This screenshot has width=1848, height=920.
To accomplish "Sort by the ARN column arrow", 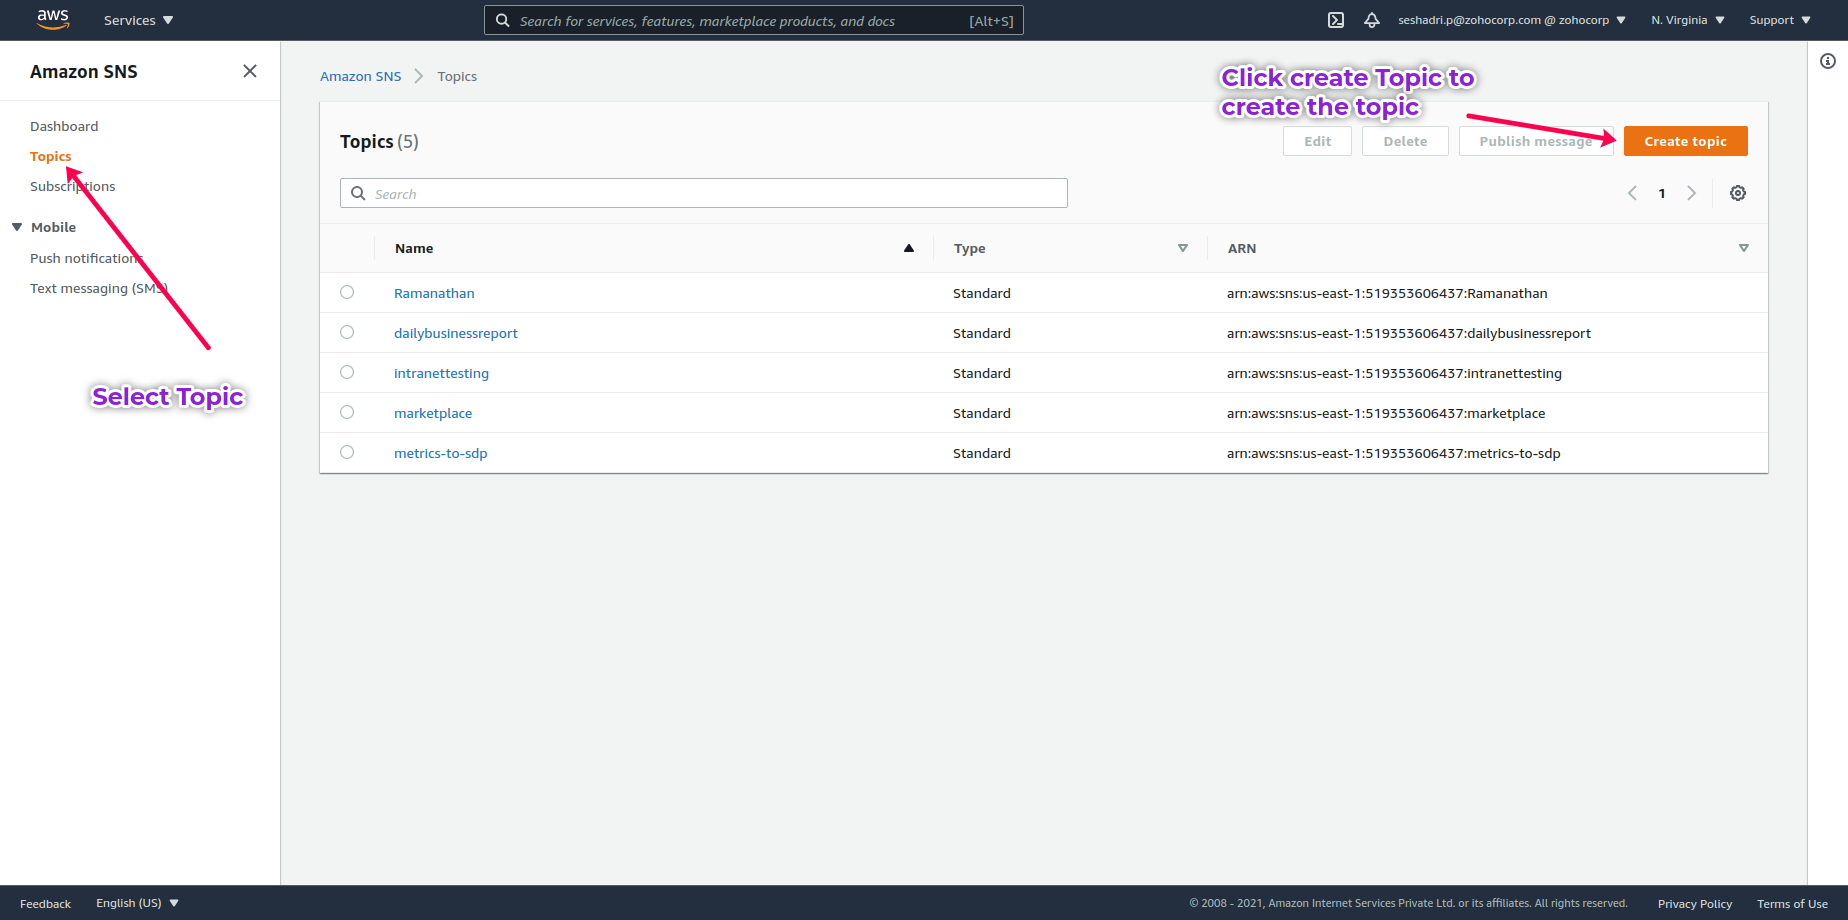I will [x=1744, y=248].
